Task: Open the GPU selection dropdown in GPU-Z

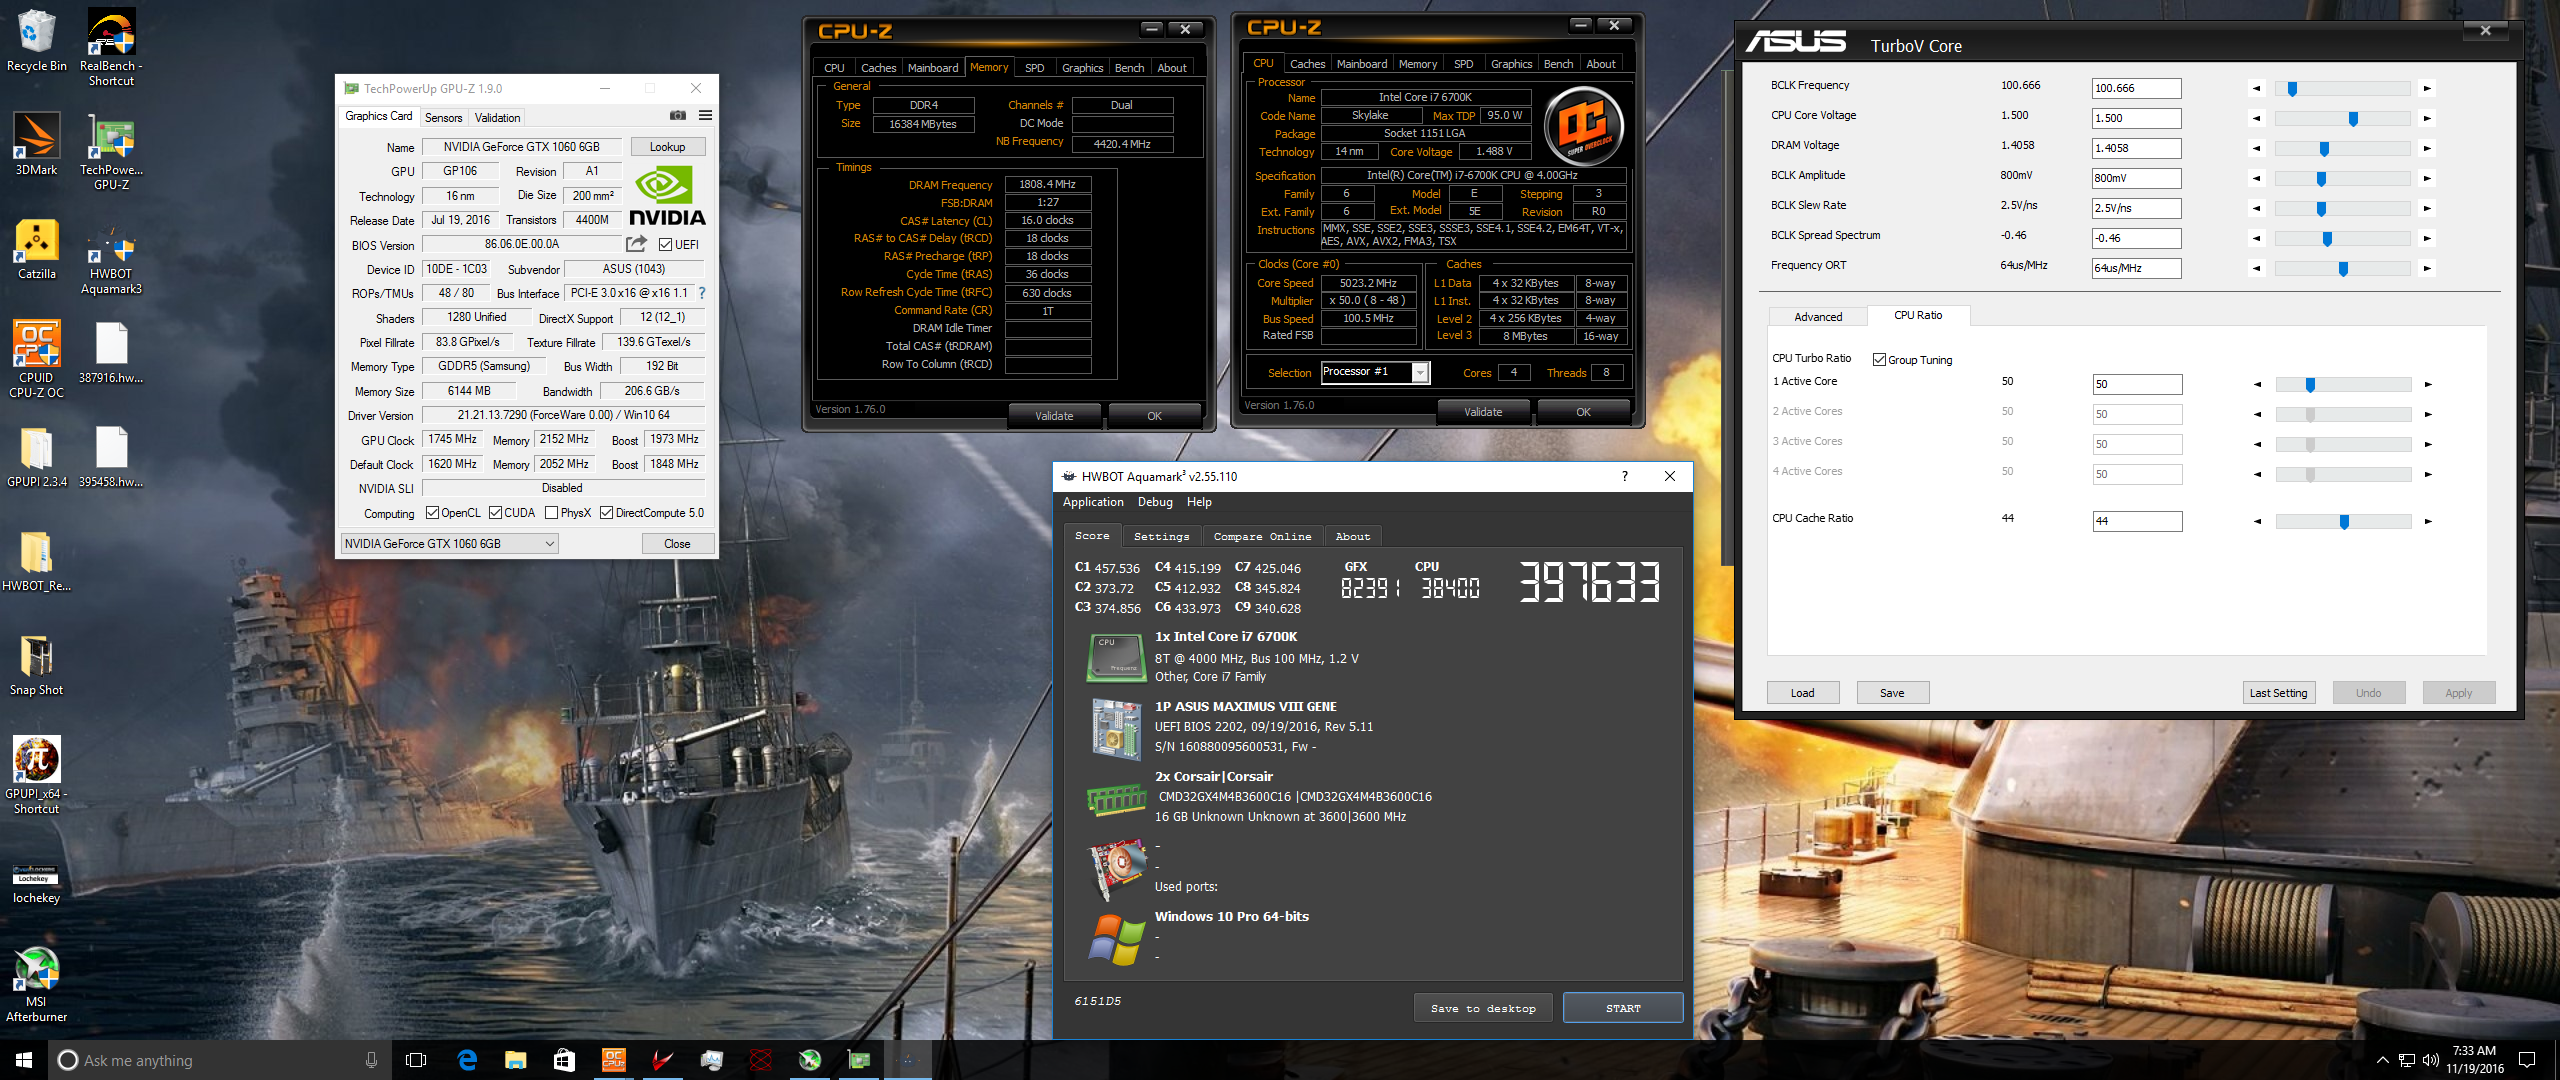Action: 449,544
